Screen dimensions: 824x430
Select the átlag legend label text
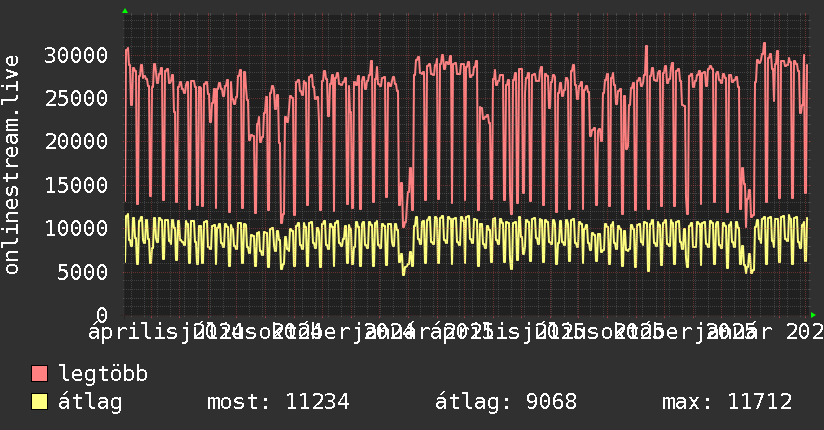90,402
